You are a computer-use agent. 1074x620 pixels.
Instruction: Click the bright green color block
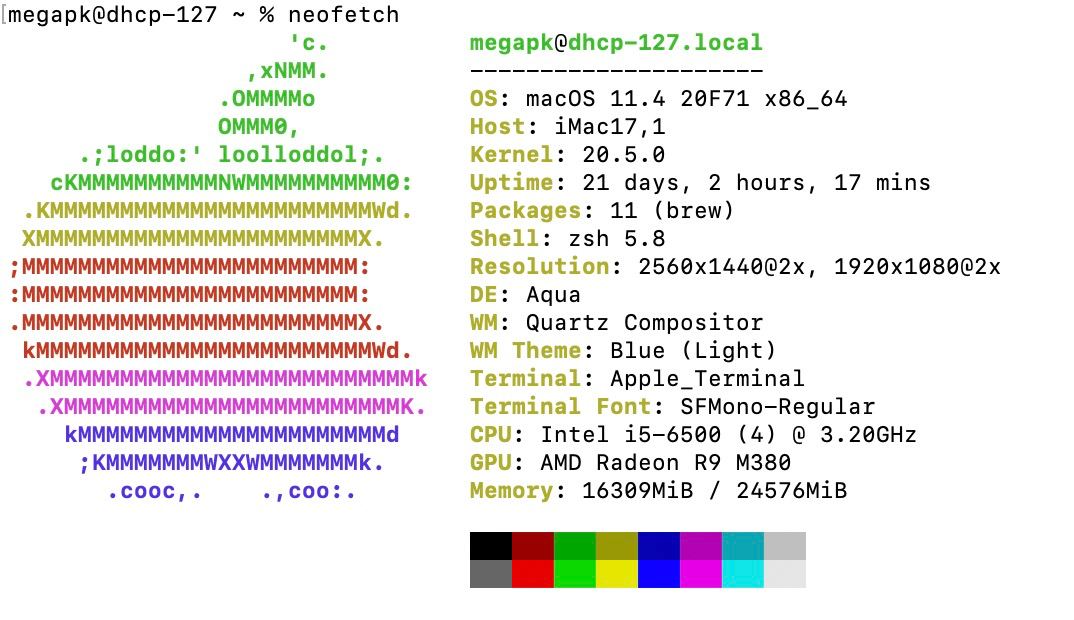pyautogui.click(x=575, y=574)
